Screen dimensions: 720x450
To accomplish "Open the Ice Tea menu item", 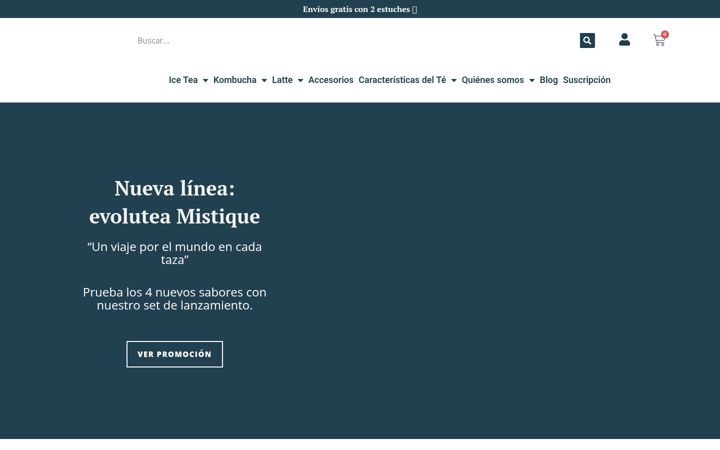I will click(183, 80).
